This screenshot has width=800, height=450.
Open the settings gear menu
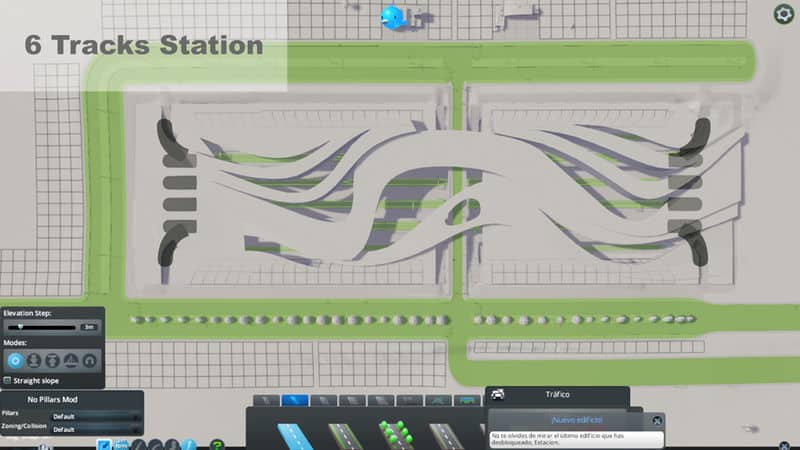click(x=783, y=14)
